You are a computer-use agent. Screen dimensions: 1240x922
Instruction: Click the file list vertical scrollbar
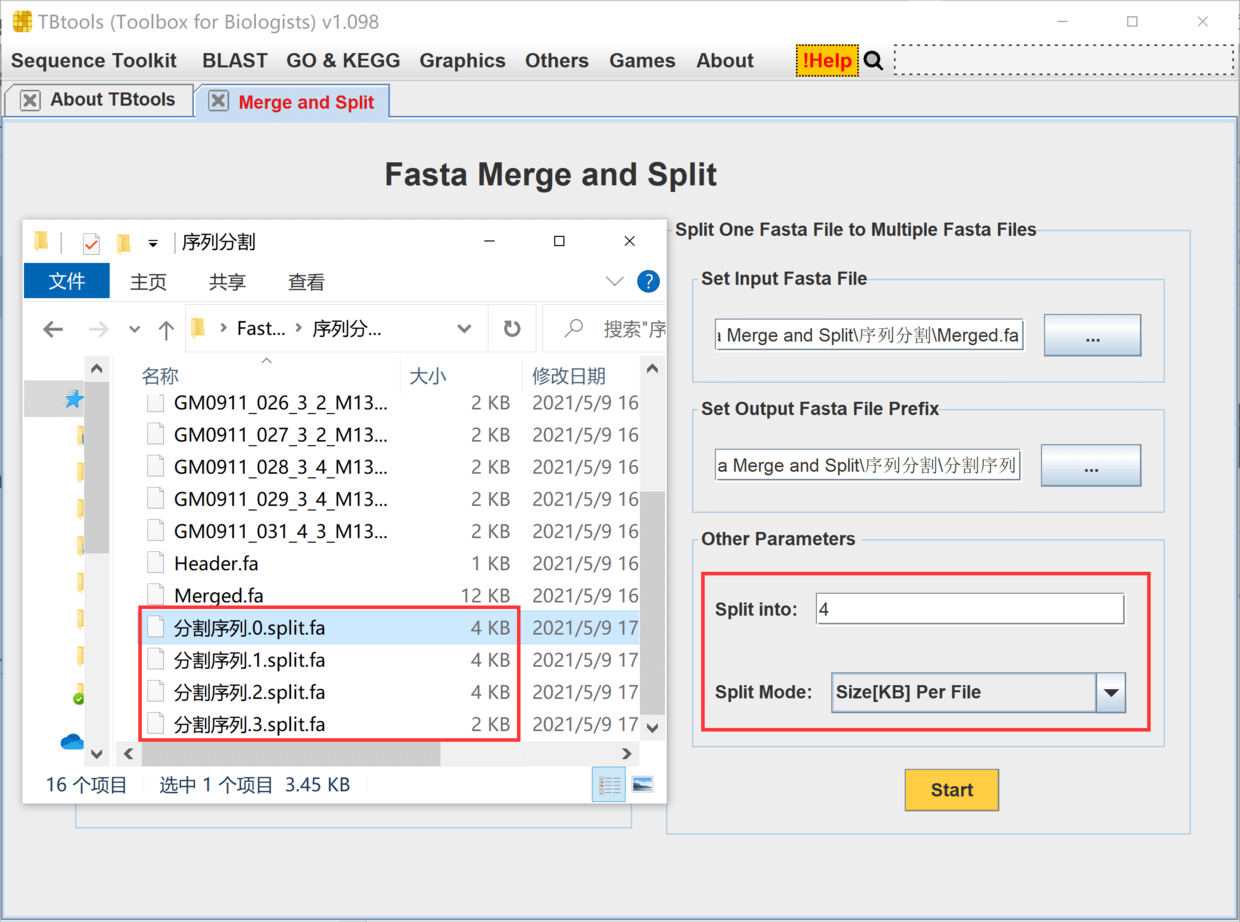tap(652, 604)
